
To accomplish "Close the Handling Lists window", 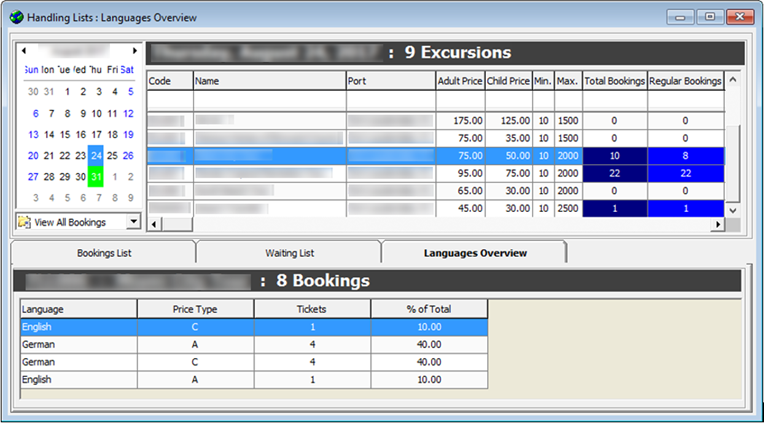I will tap(740, 17).
